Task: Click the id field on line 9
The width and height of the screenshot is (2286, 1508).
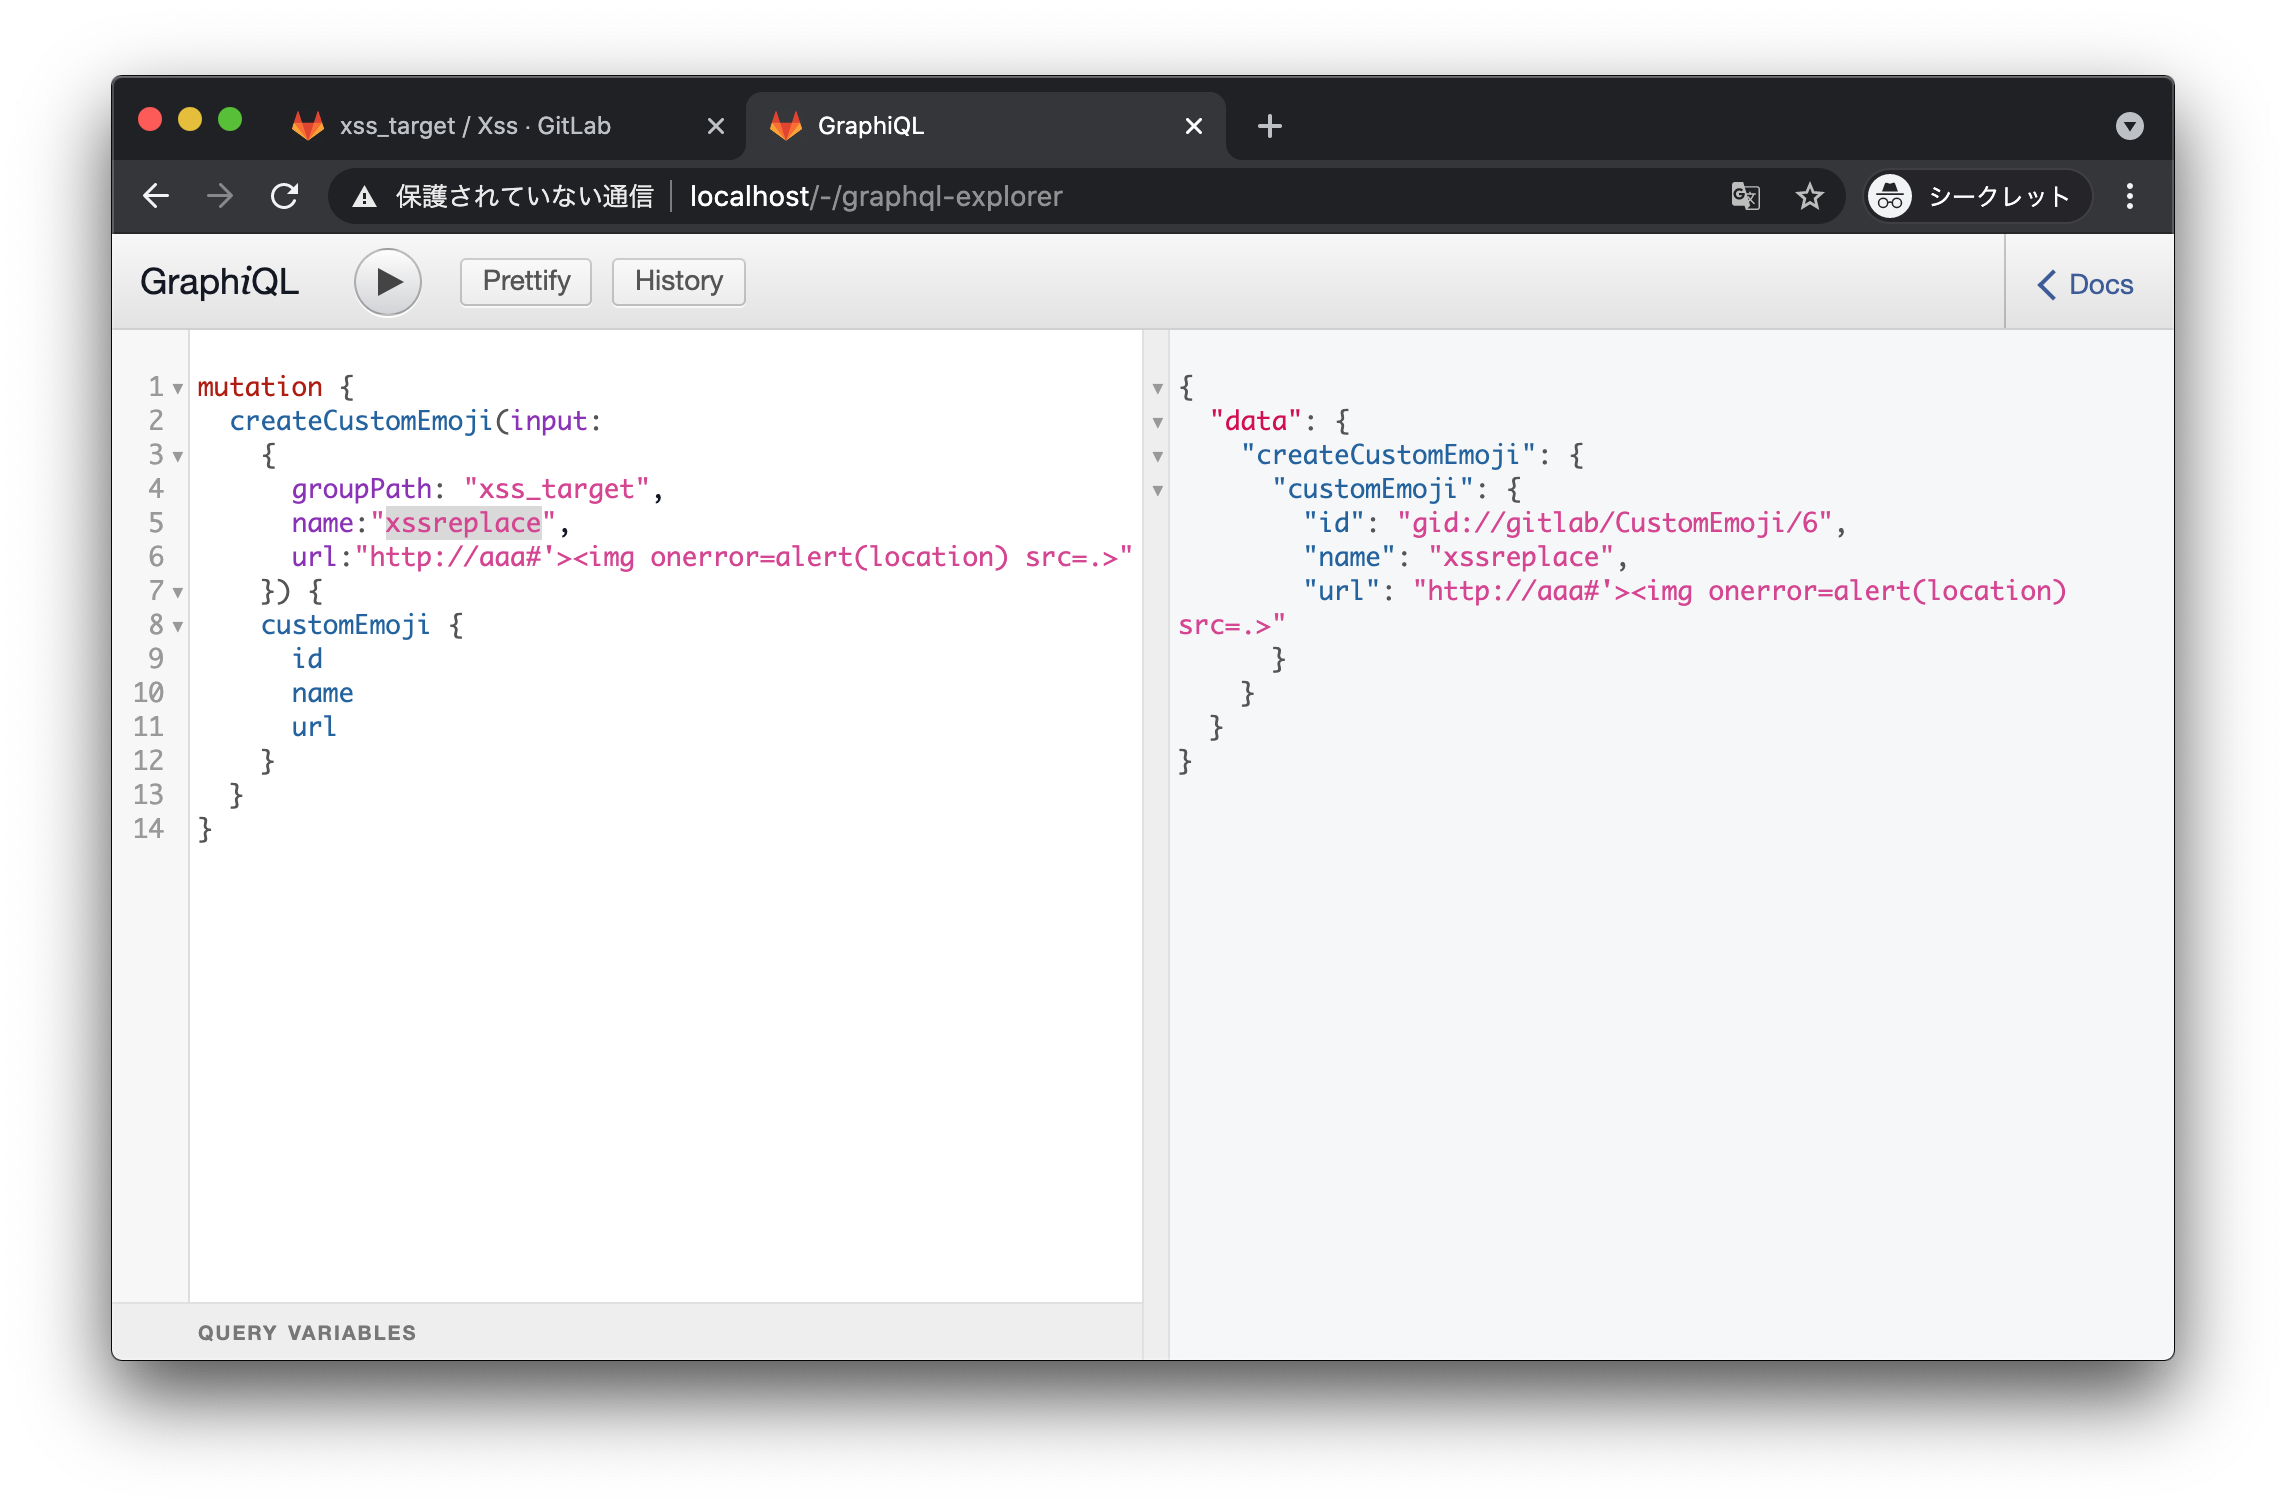Action: pyautogui.click(x=307, y=659)
